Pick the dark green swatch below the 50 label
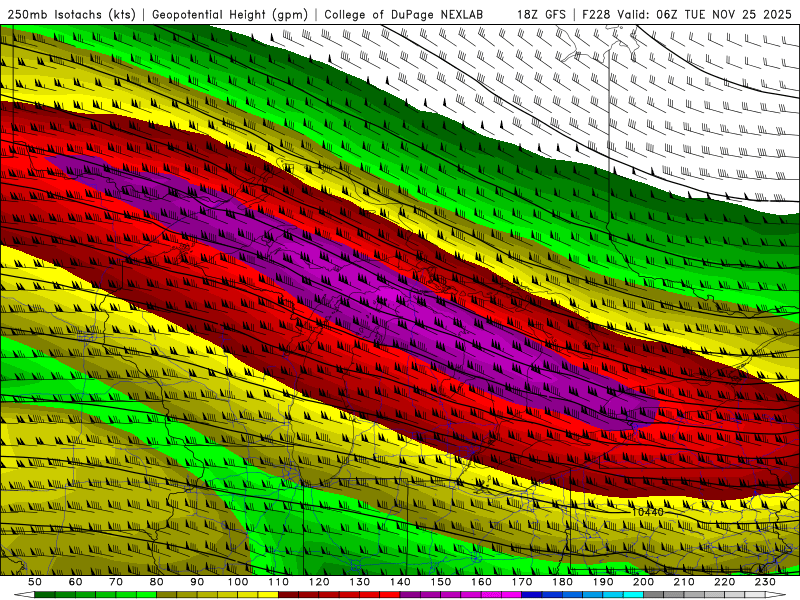This screenshot has height=600, width=800. (x=45, y=595)
